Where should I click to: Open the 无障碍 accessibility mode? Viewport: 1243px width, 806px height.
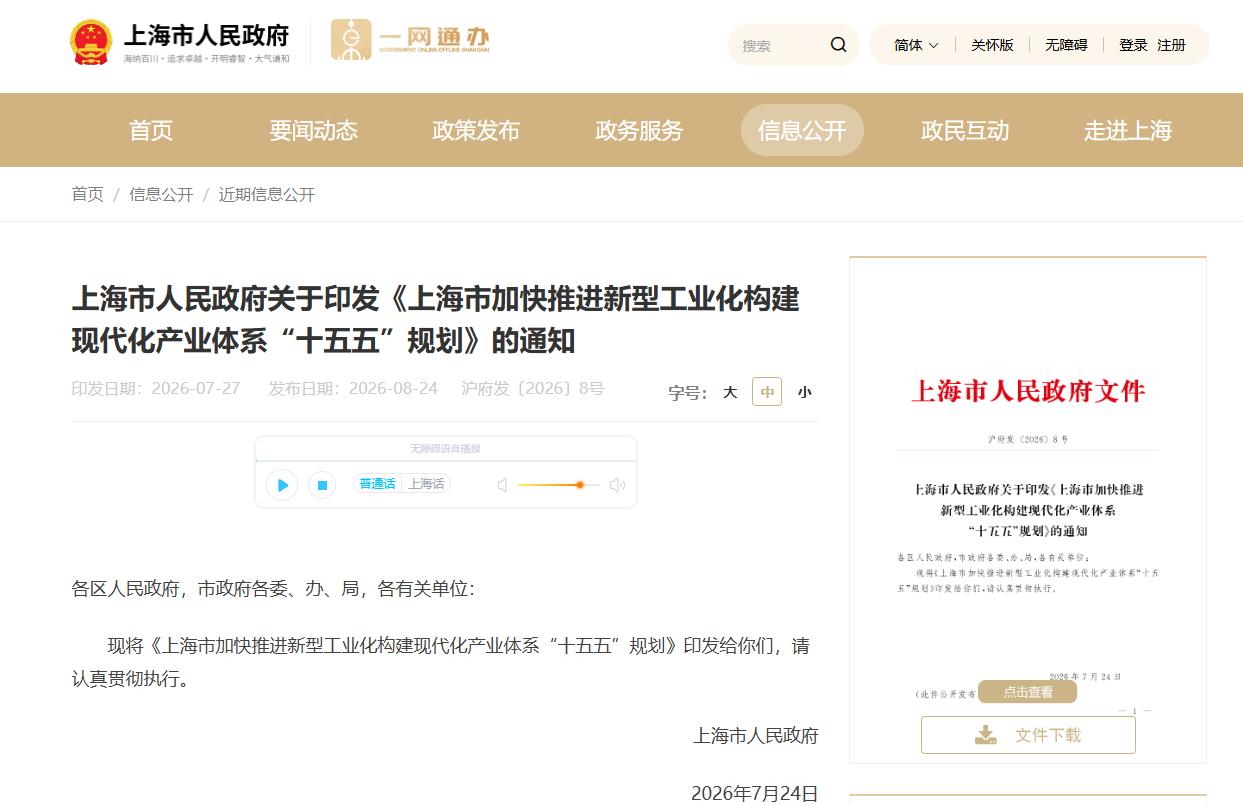pyautogui.click(x=1066, y=45)
